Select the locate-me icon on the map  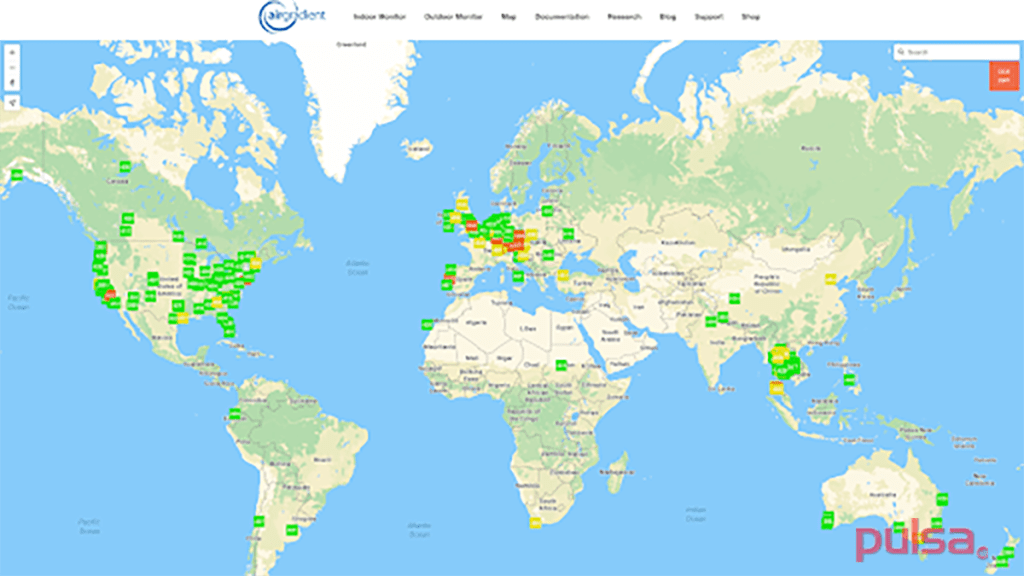point(11,81)
